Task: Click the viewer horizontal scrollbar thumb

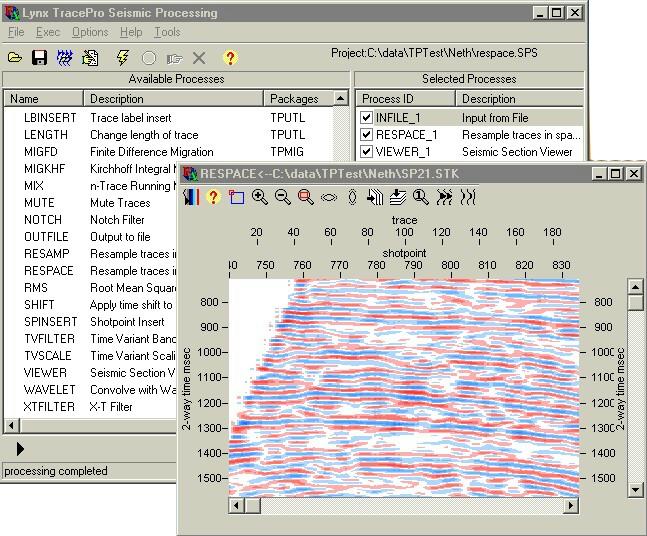Action: click(x=253, y=505)
